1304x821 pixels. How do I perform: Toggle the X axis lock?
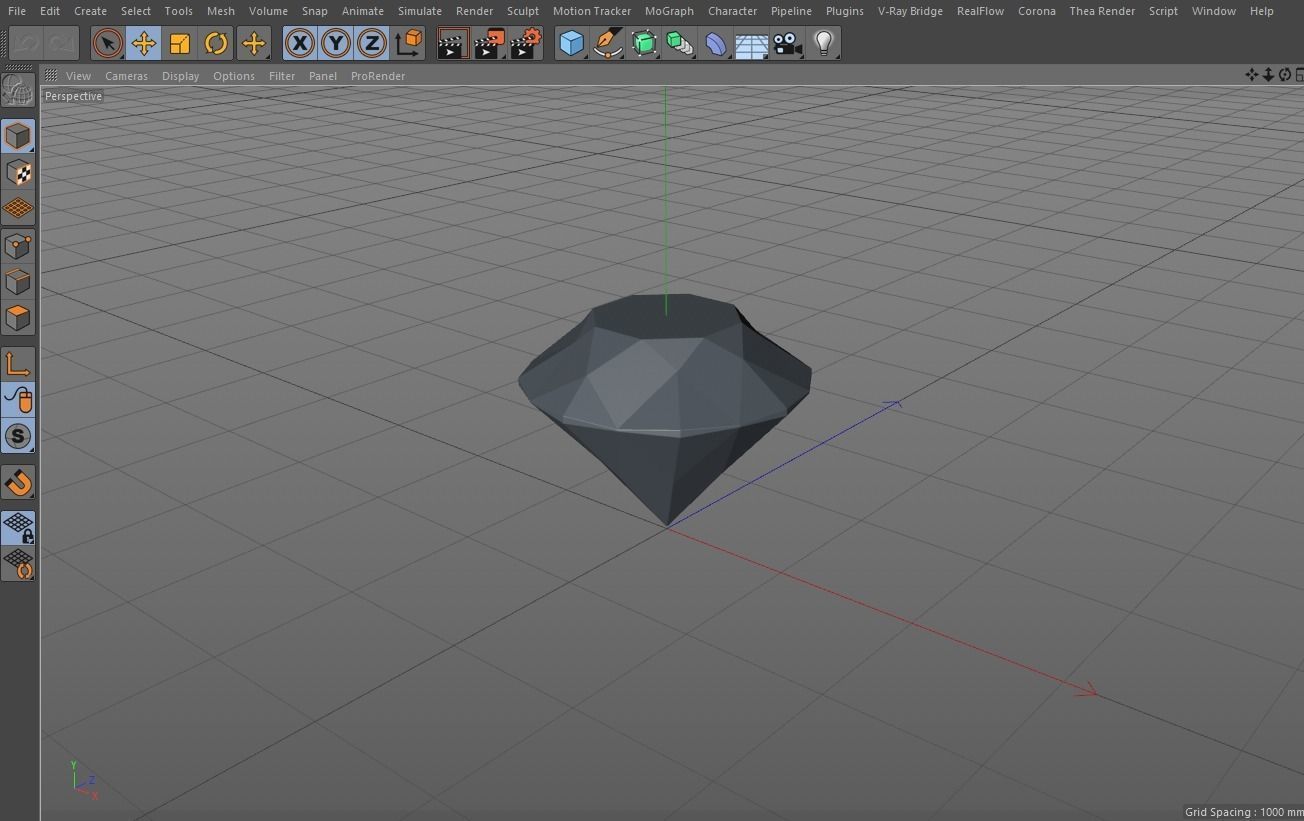click(x=299, y=44)
